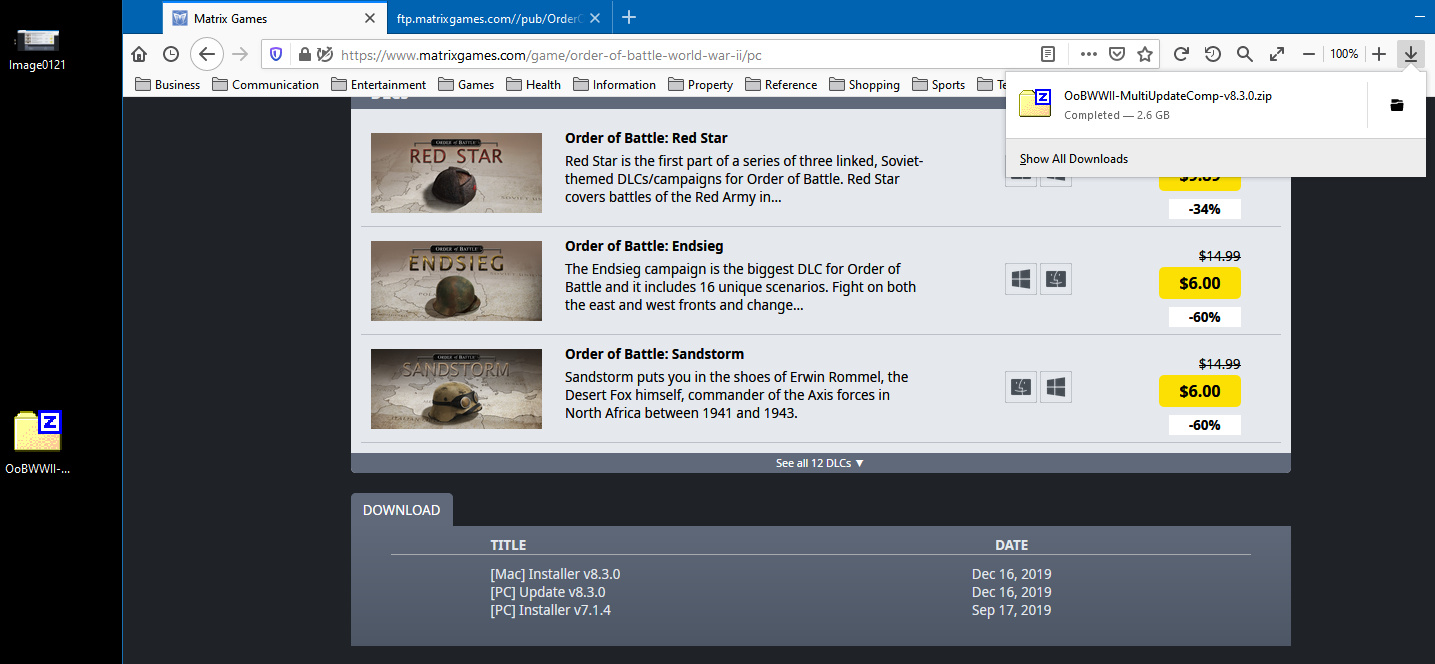Show All Downloads in the panel
Screen dimensions: 1435x664
[x=1073, y=159]
